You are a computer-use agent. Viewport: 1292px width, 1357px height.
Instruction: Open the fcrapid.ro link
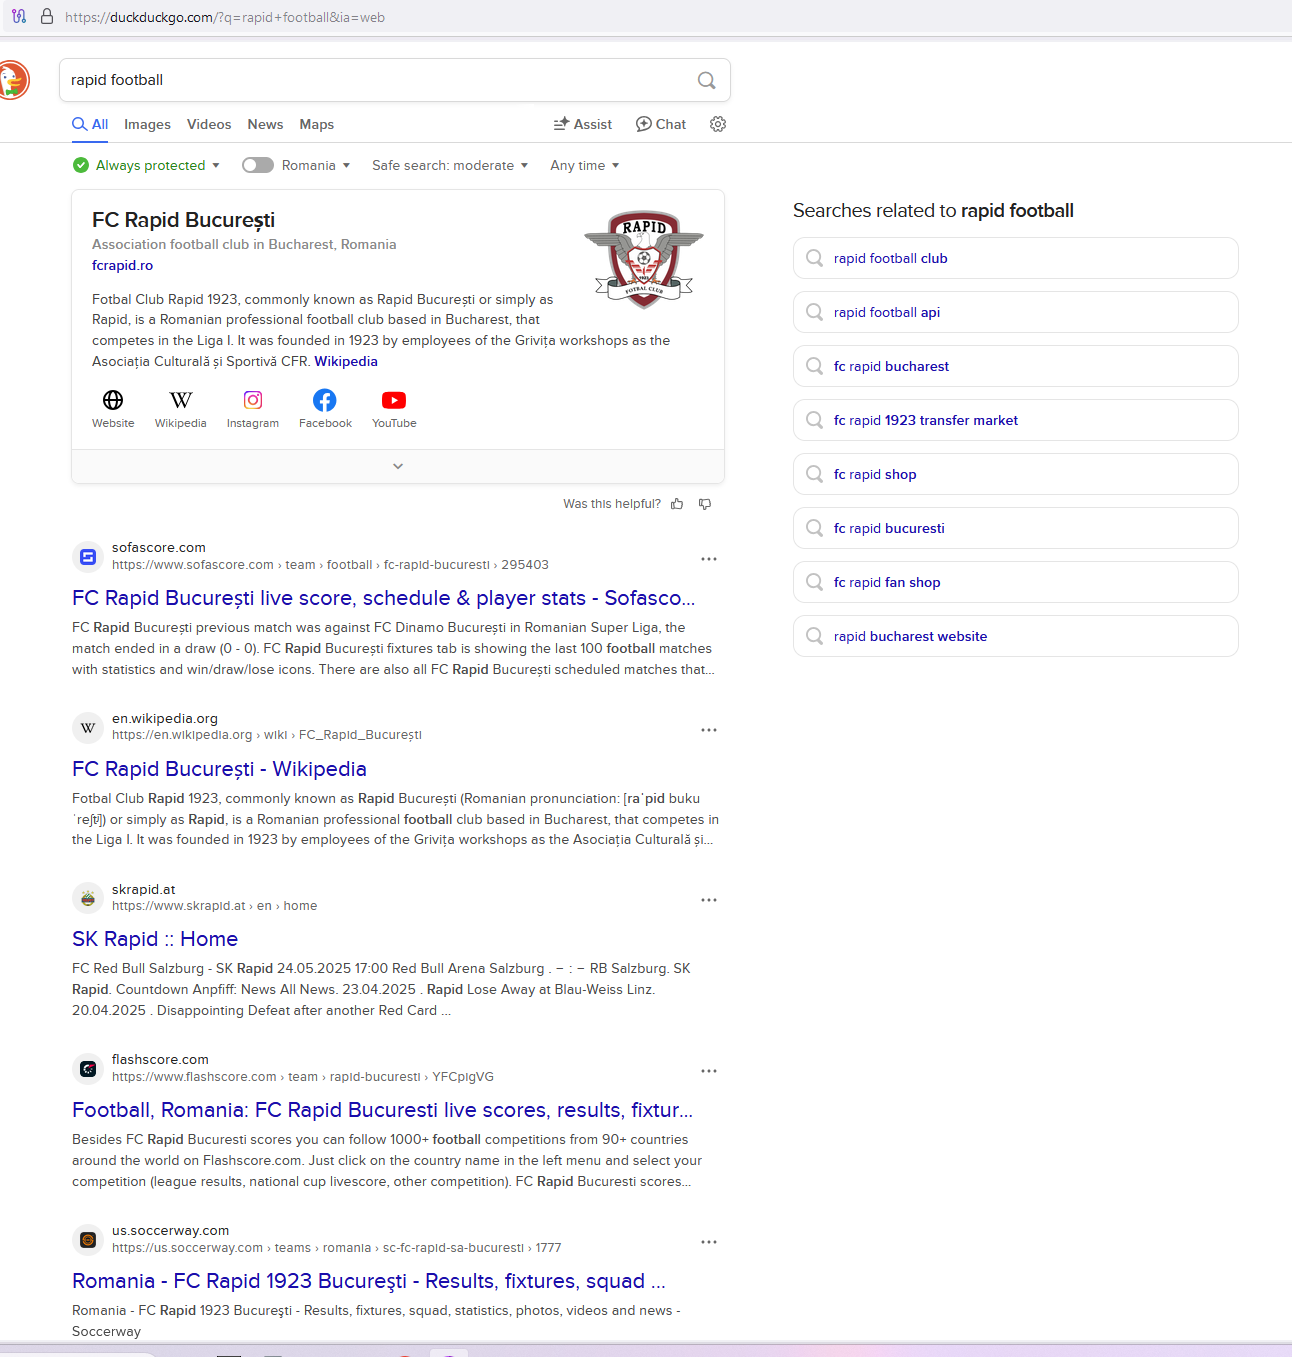[x=123, y=265]
